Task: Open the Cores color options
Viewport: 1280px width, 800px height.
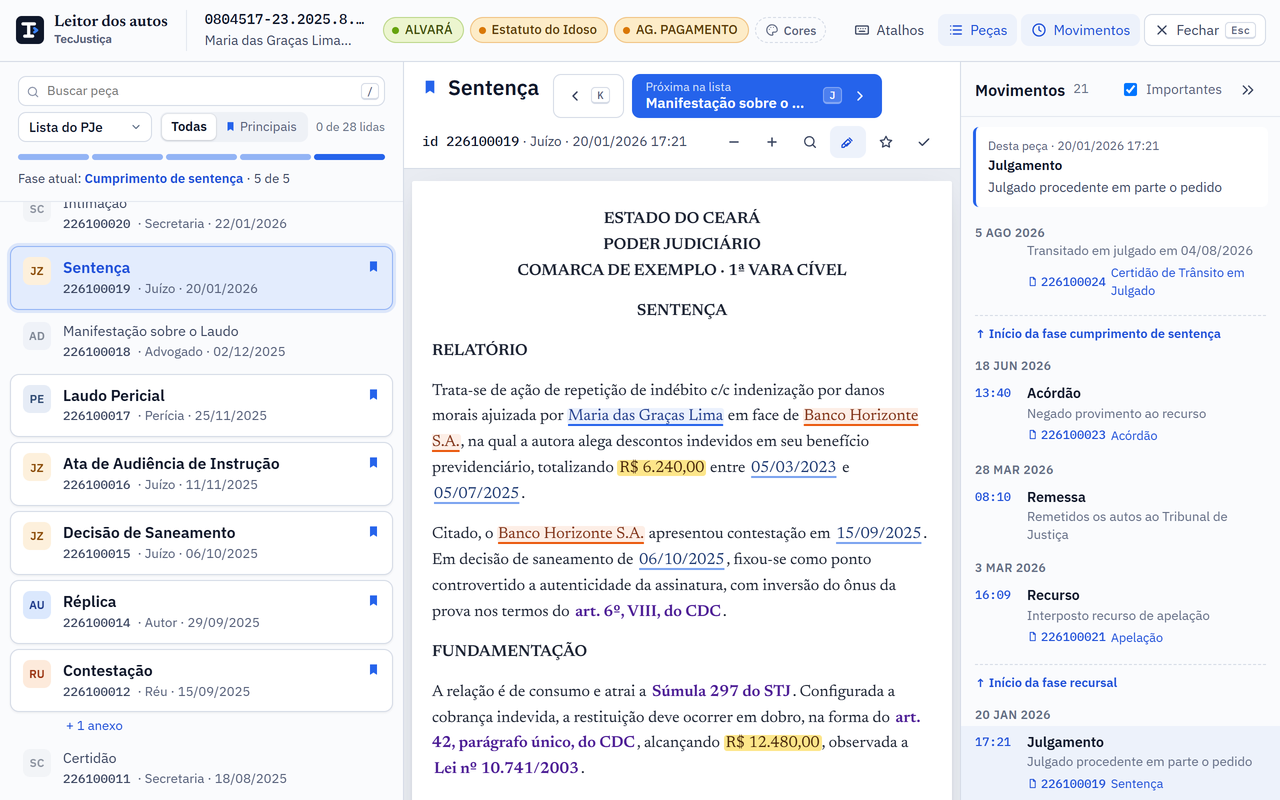Action: pos(790,30)
